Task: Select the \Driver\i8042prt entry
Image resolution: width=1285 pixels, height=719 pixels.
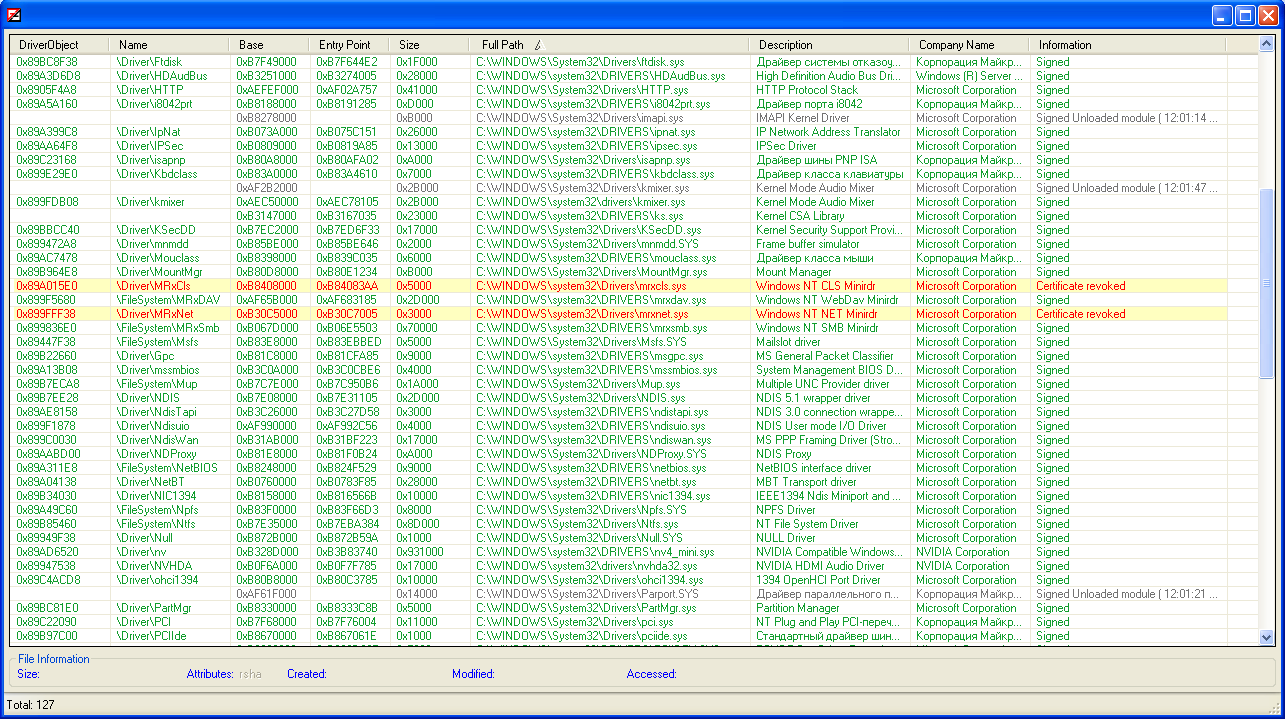Action: click(618, 104)
